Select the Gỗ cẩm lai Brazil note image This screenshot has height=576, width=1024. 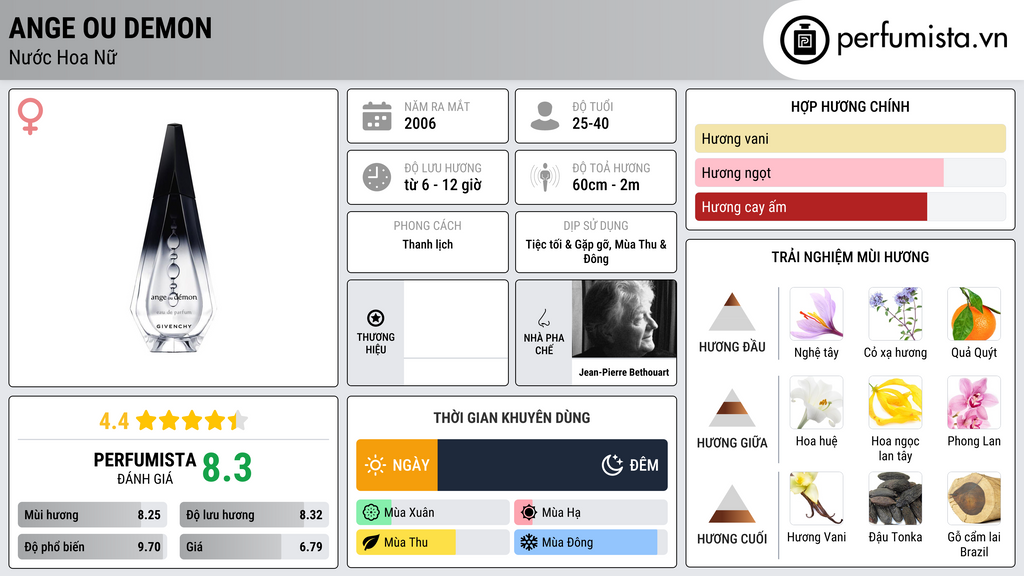pos(974,499)
